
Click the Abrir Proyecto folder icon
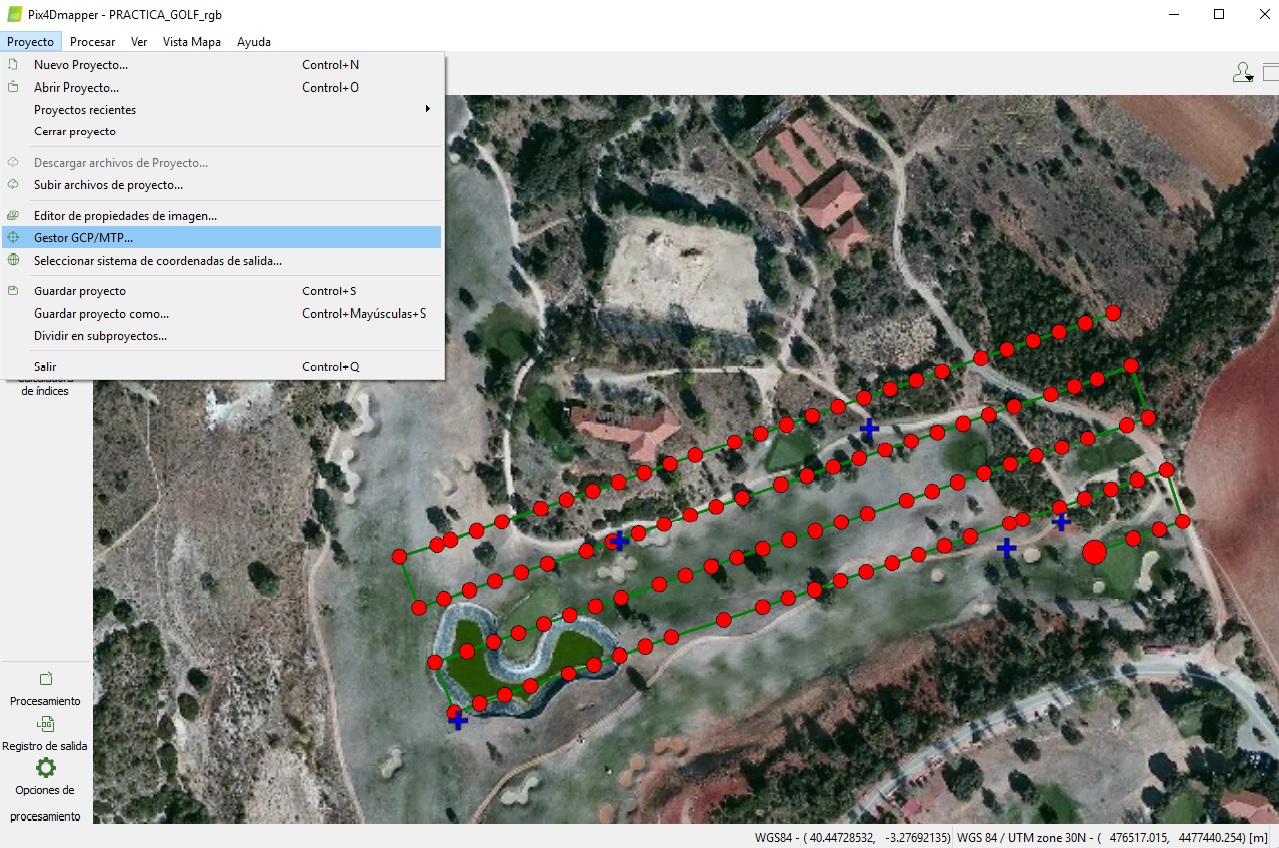13,87
